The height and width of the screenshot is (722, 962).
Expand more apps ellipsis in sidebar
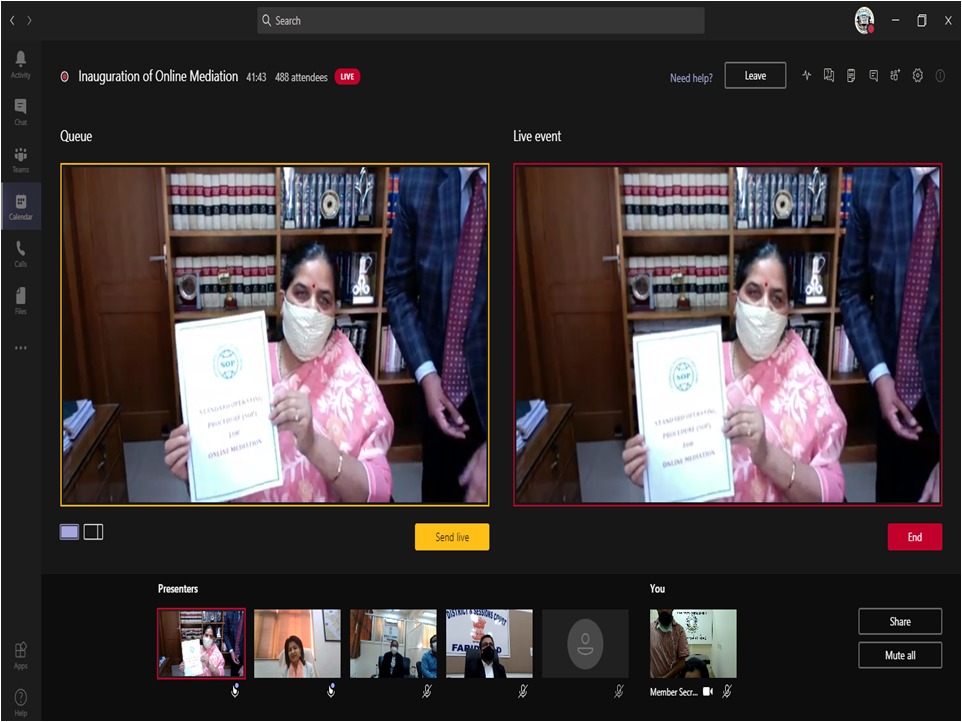point(20,348)
